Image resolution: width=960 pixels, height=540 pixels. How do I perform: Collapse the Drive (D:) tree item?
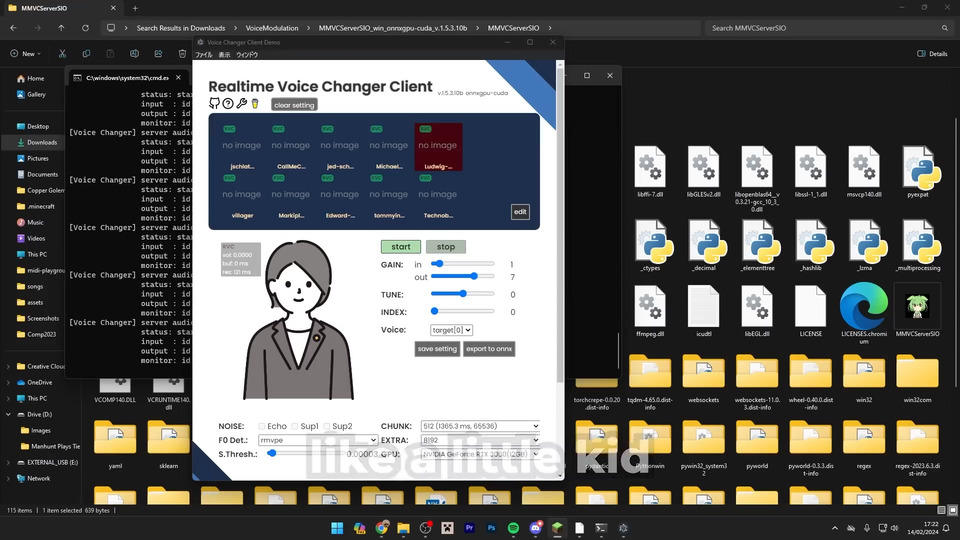[8, 414]
